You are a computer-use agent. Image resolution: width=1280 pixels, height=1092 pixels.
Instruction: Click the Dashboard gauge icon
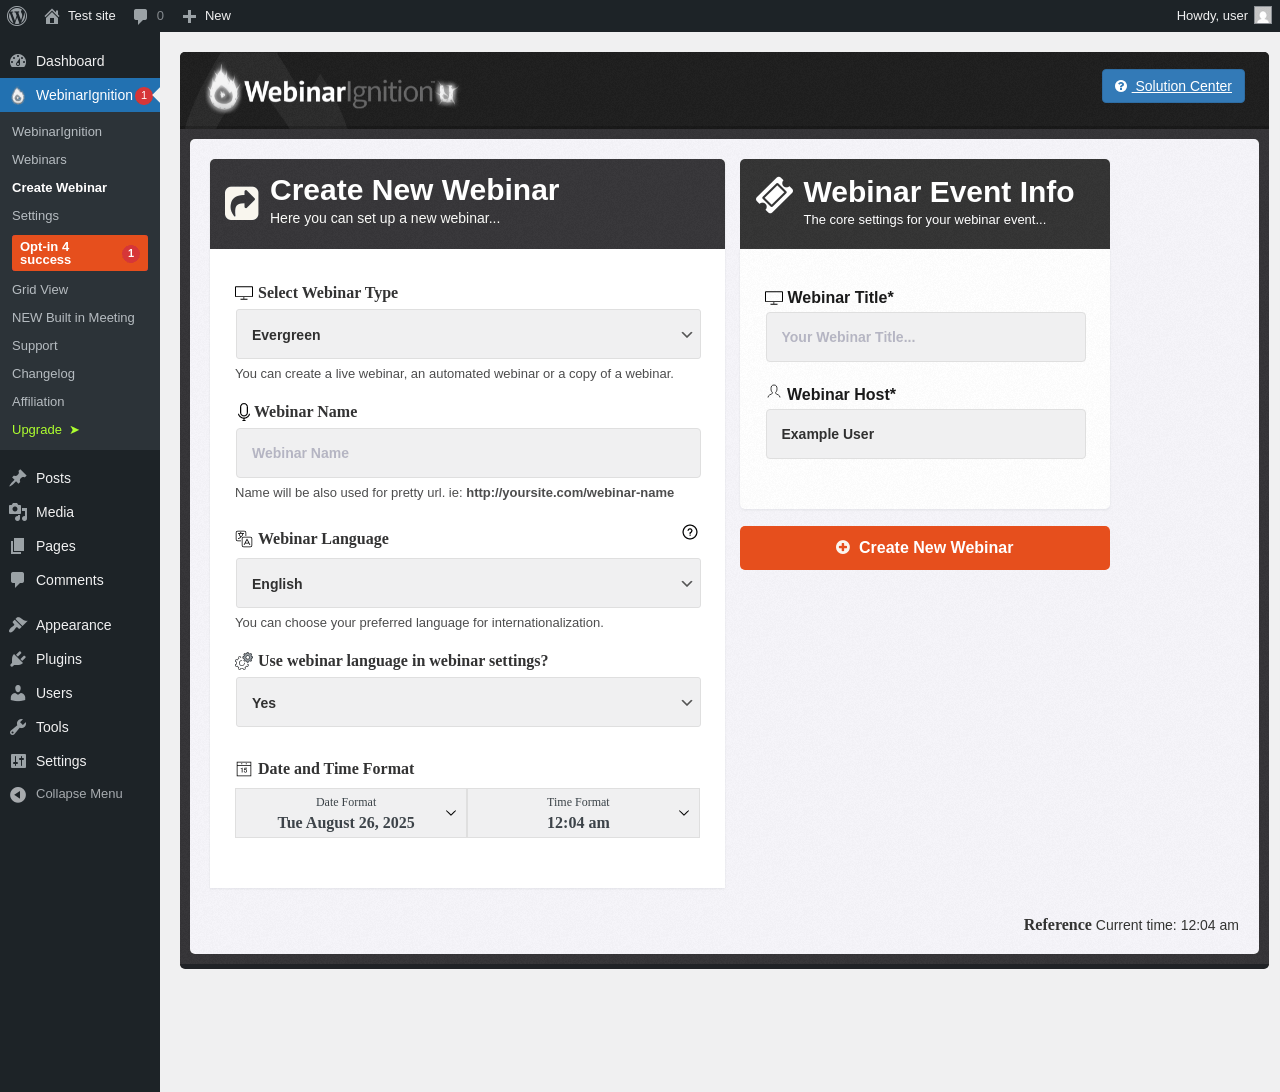coord(18,61)
